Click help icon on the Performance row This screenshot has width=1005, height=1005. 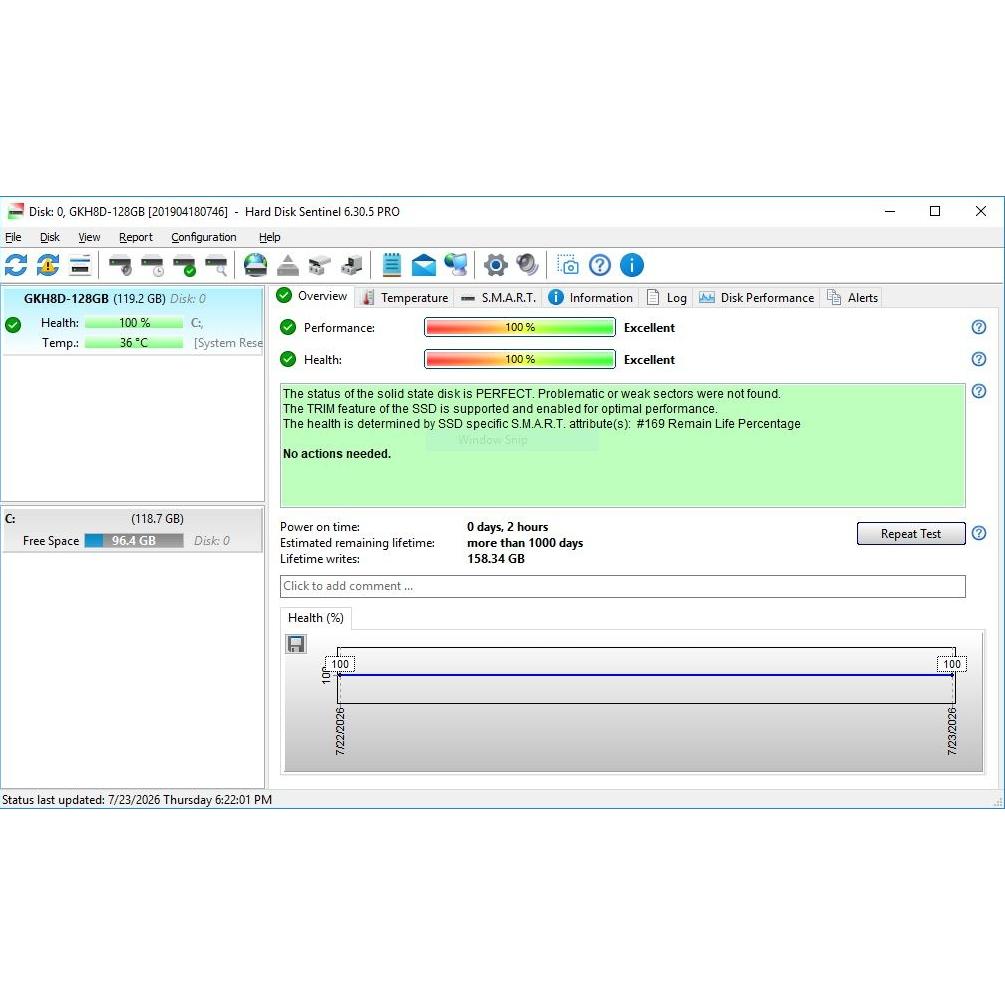[x=979, y=328]
